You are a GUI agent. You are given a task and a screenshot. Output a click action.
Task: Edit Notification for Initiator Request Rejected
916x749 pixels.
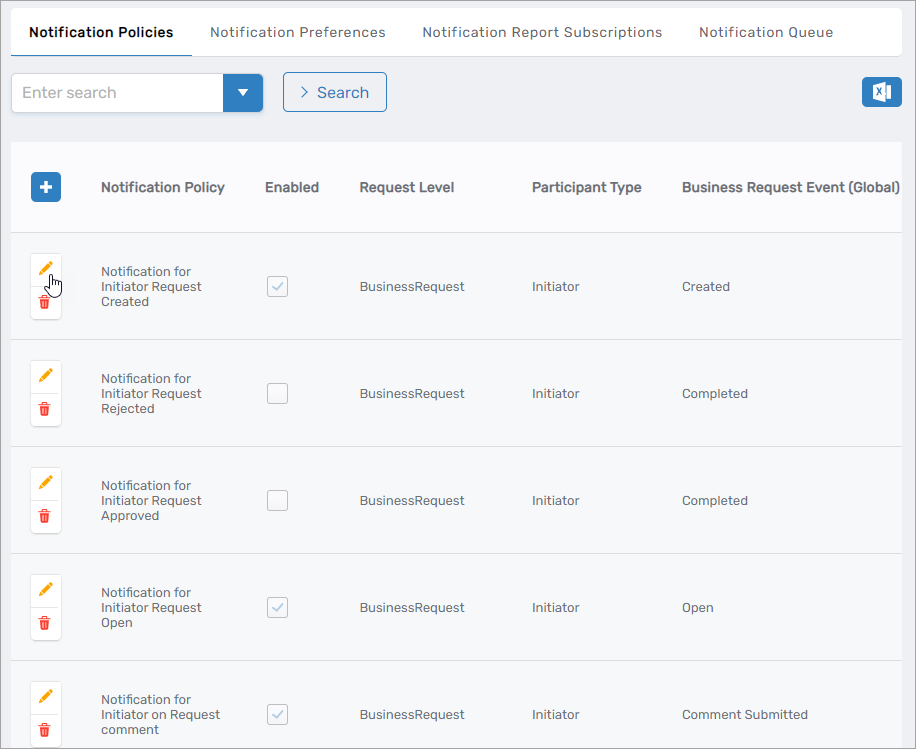pyautogui.click(x=45, y=375)
